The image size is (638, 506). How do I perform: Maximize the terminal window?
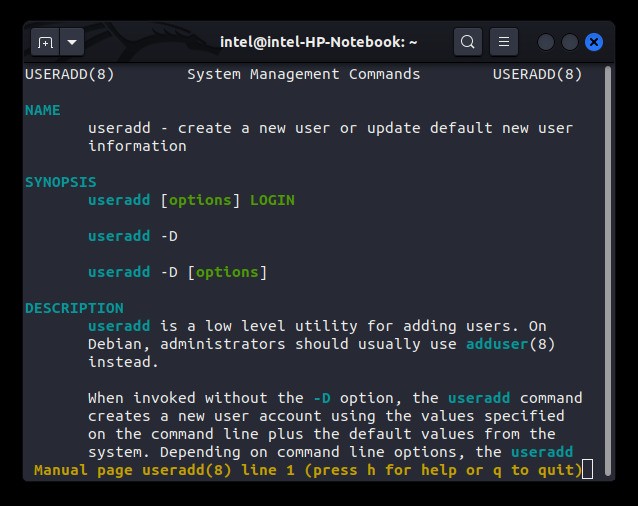tap(570, 42)
